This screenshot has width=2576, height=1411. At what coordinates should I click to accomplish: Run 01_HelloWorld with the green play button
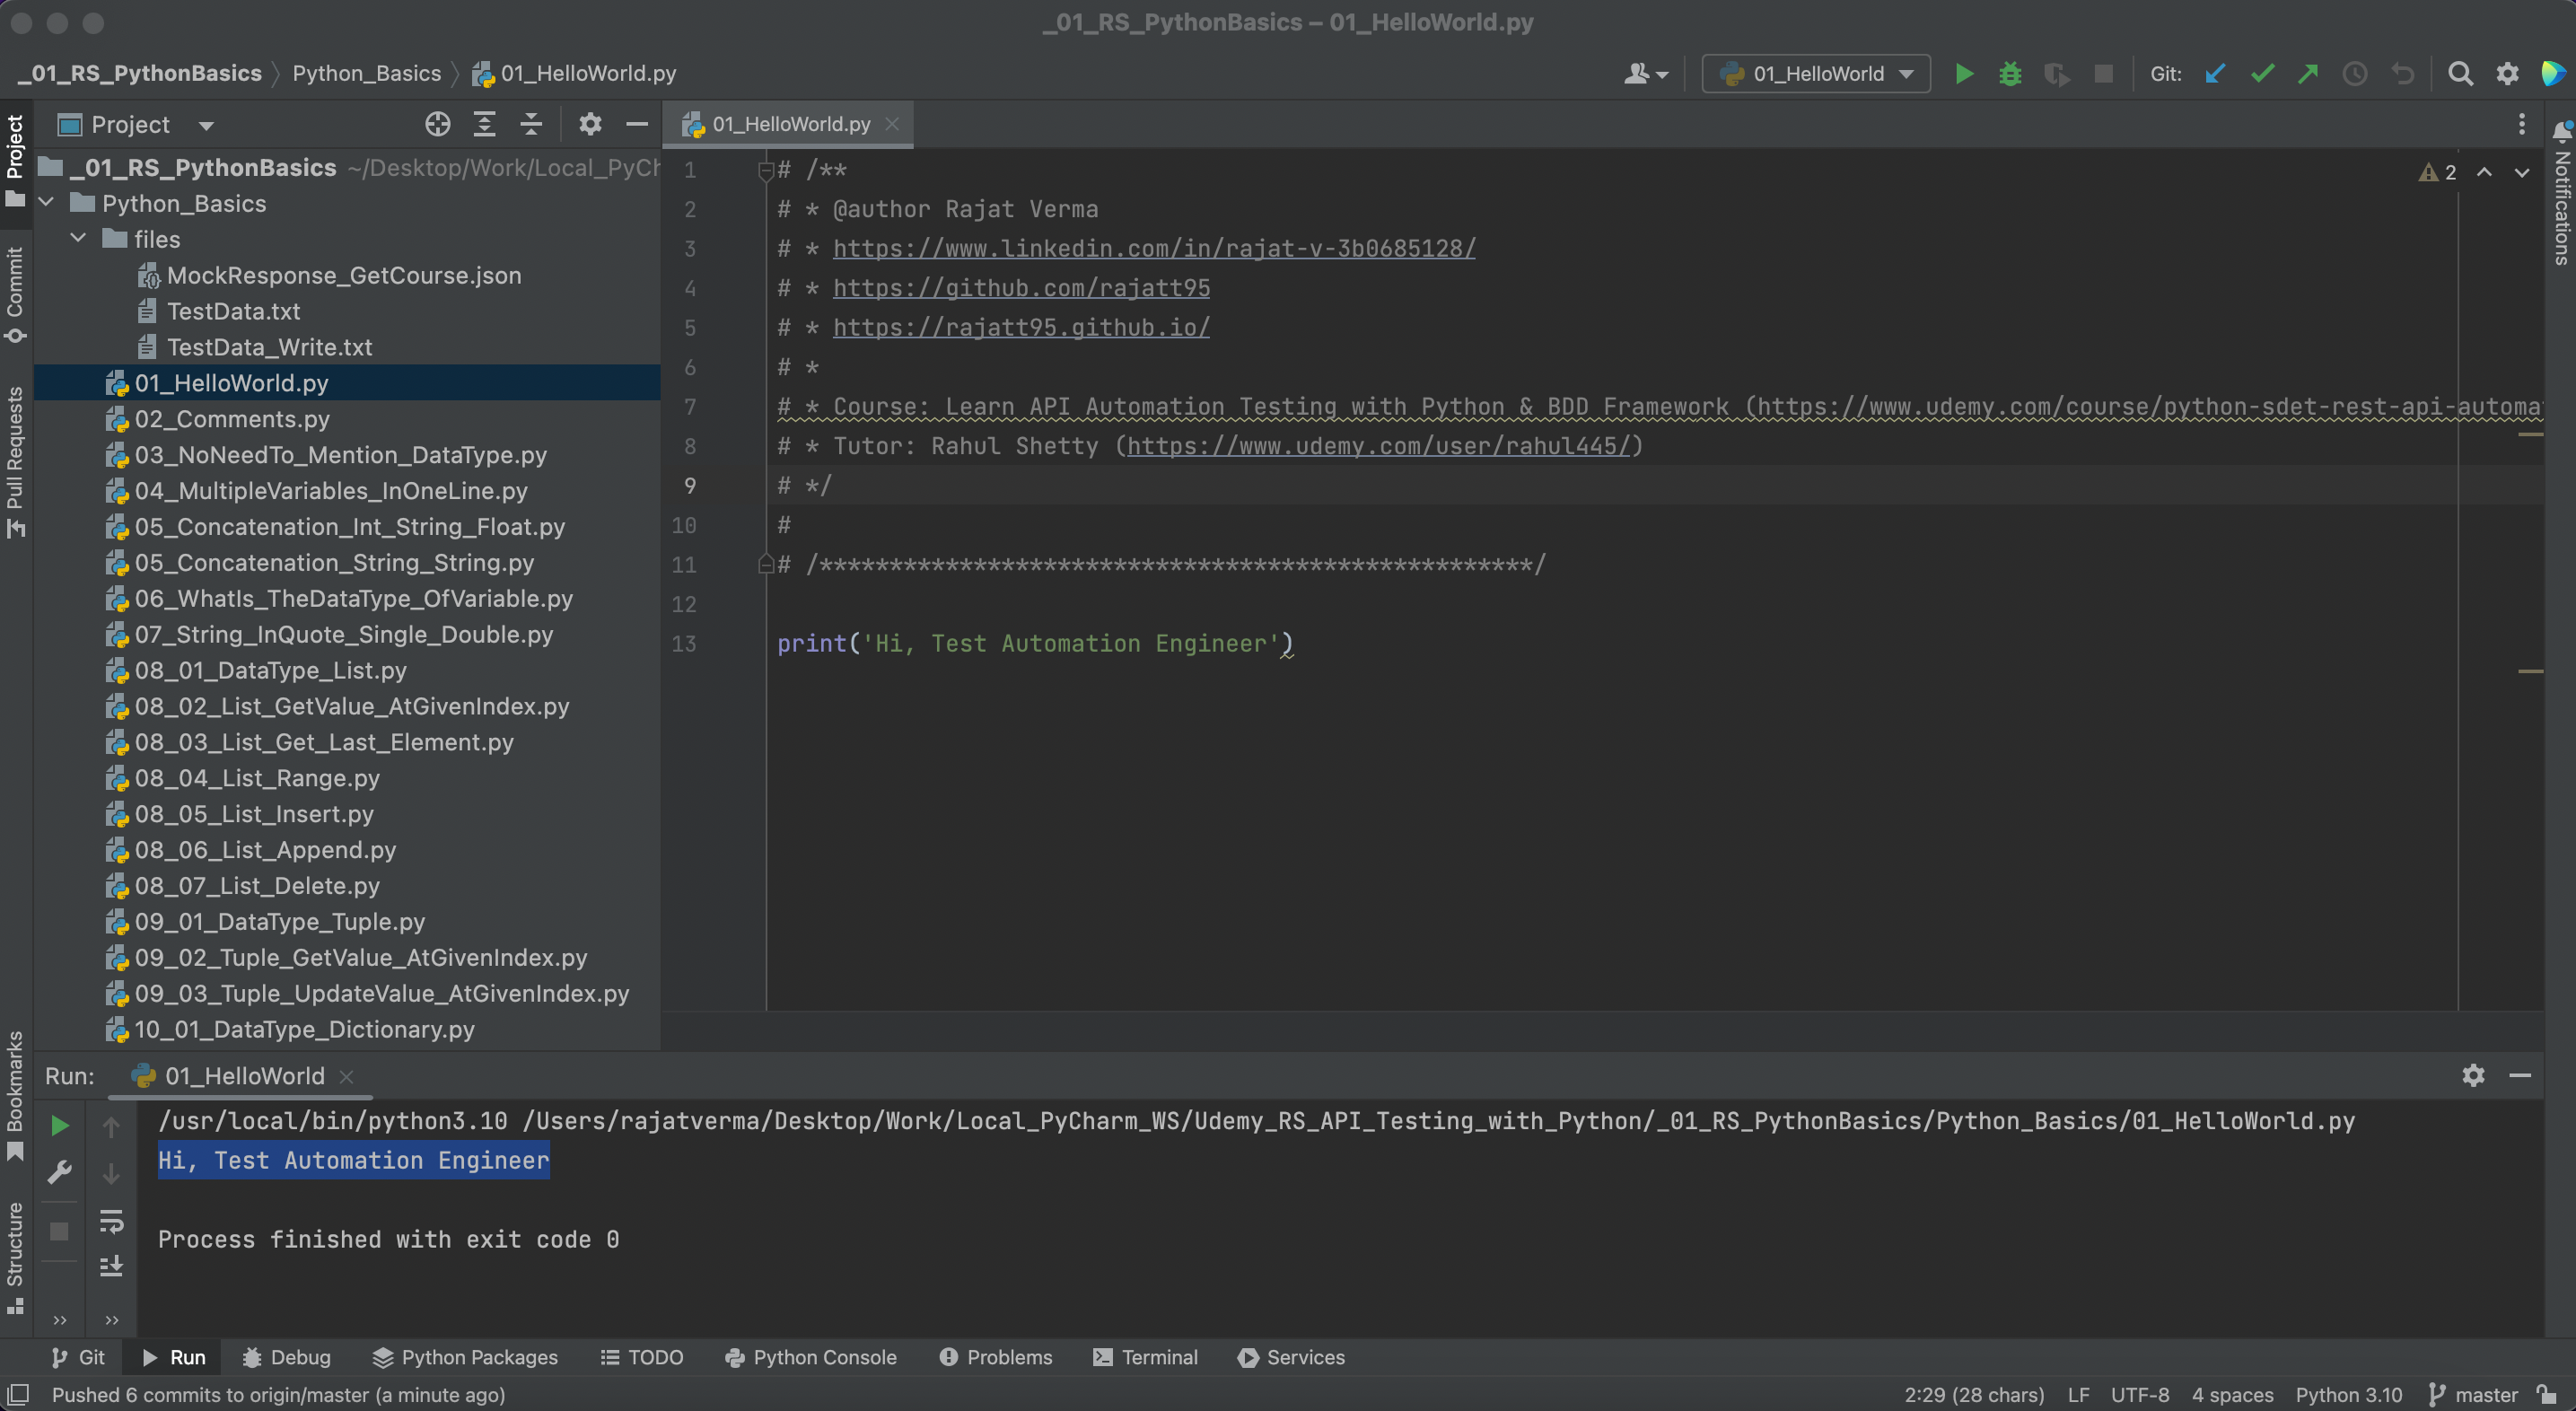coord(1964,74)
